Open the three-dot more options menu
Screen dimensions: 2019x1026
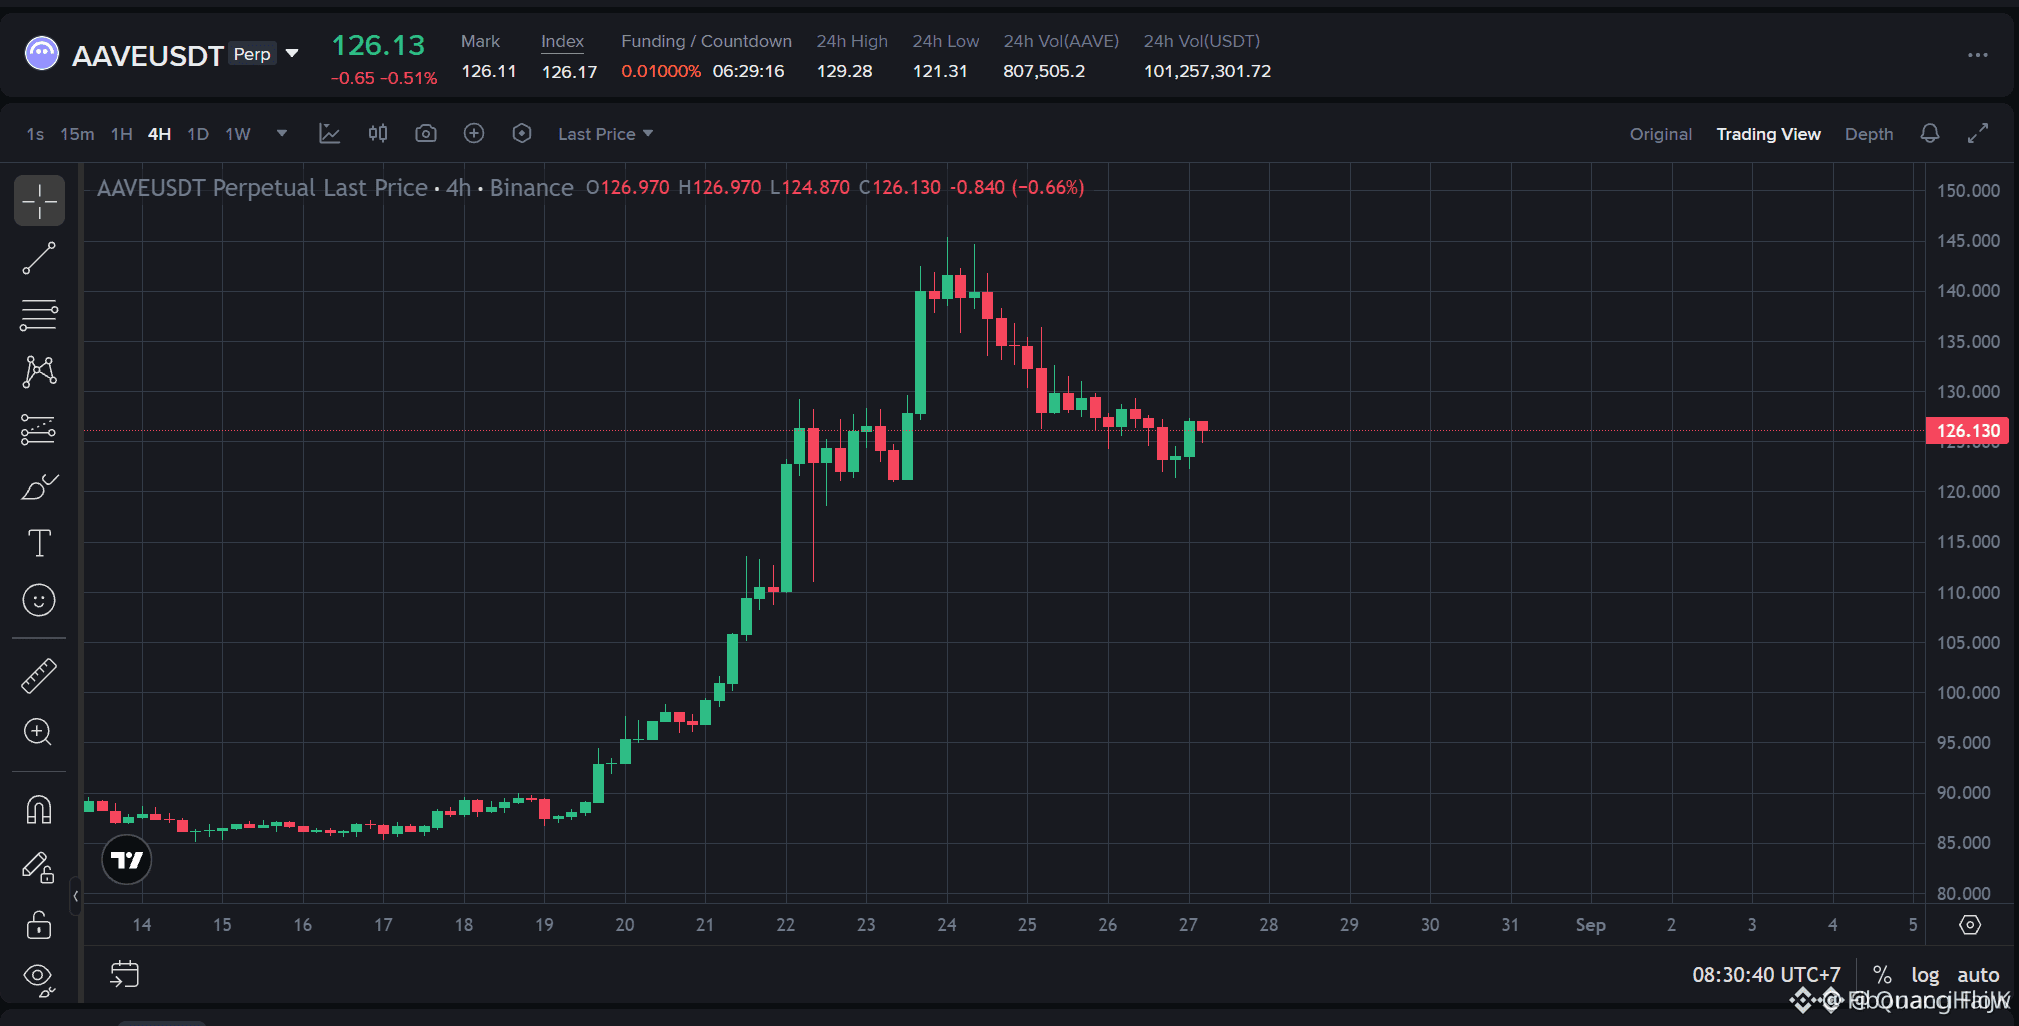pyautogui.click(x=1978, y=55)
